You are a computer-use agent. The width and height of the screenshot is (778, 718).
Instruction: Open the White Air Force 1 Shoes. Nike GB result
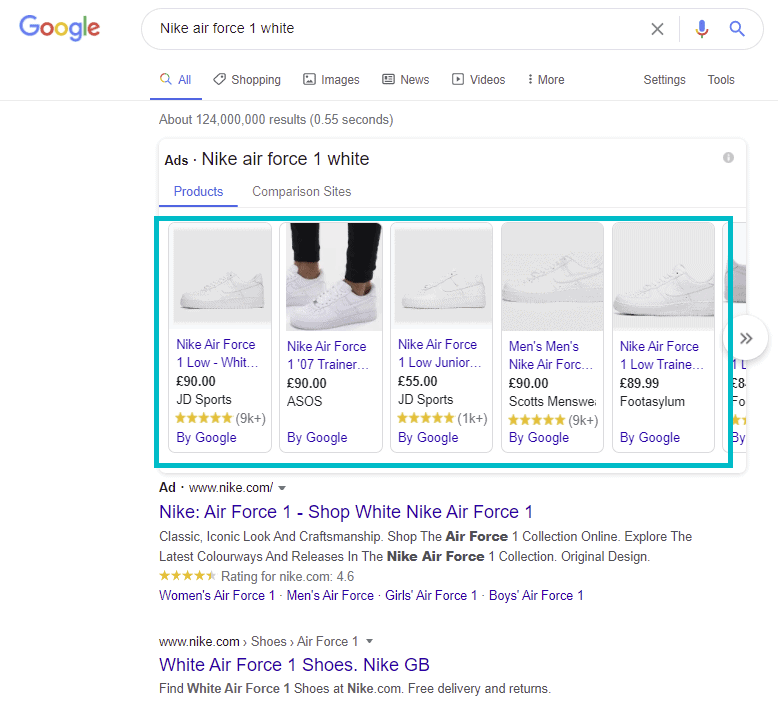click(x=294, y=665)
